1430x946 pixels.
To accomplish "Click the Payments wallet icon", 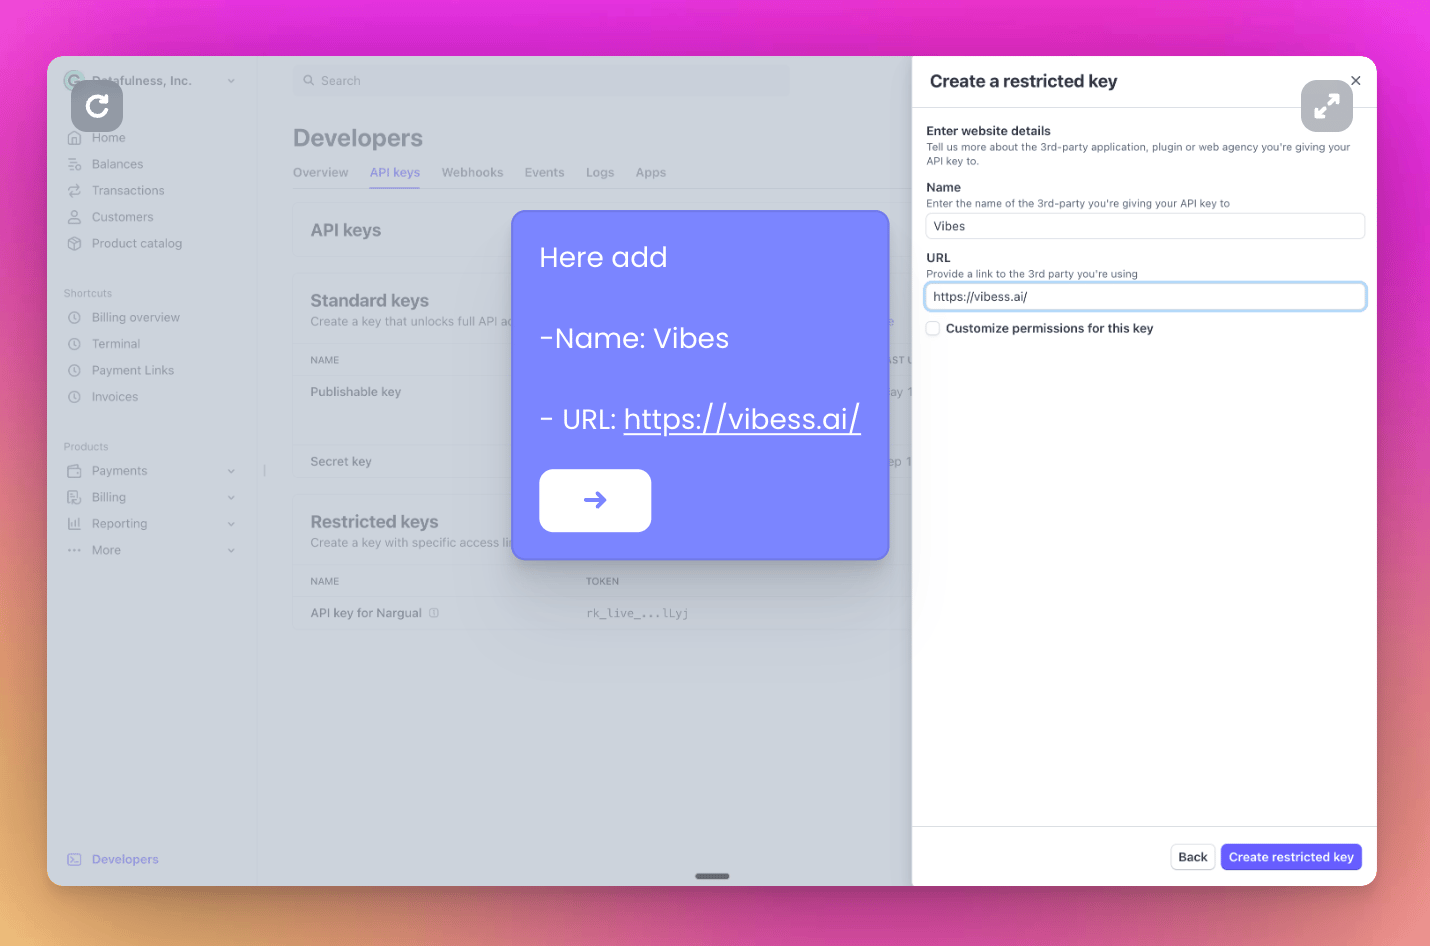I will pyautogui.click(x=74, y=471).
